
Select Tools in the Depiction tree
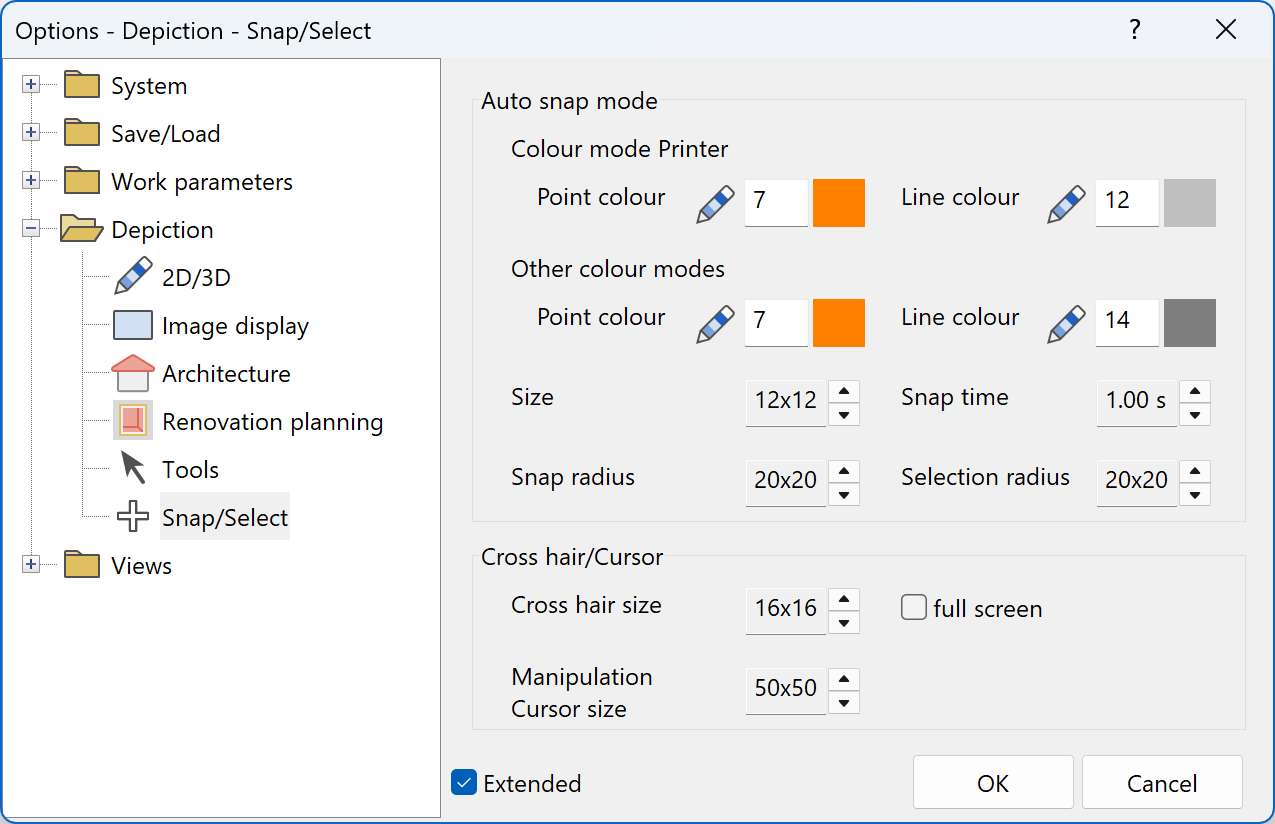pos(191,468)
